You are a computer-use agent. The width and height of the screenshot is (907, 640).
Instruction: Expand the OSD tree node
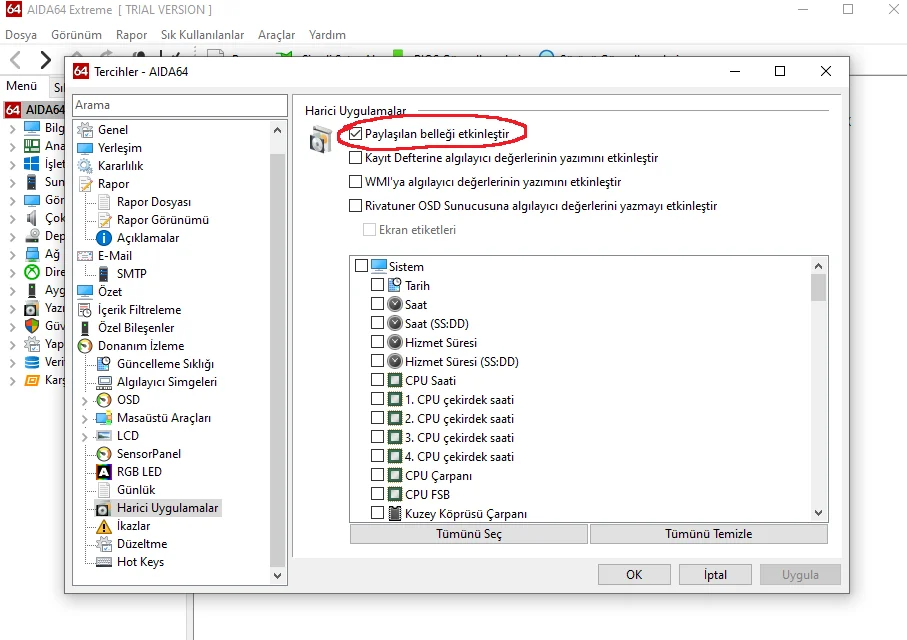[84, 400]
